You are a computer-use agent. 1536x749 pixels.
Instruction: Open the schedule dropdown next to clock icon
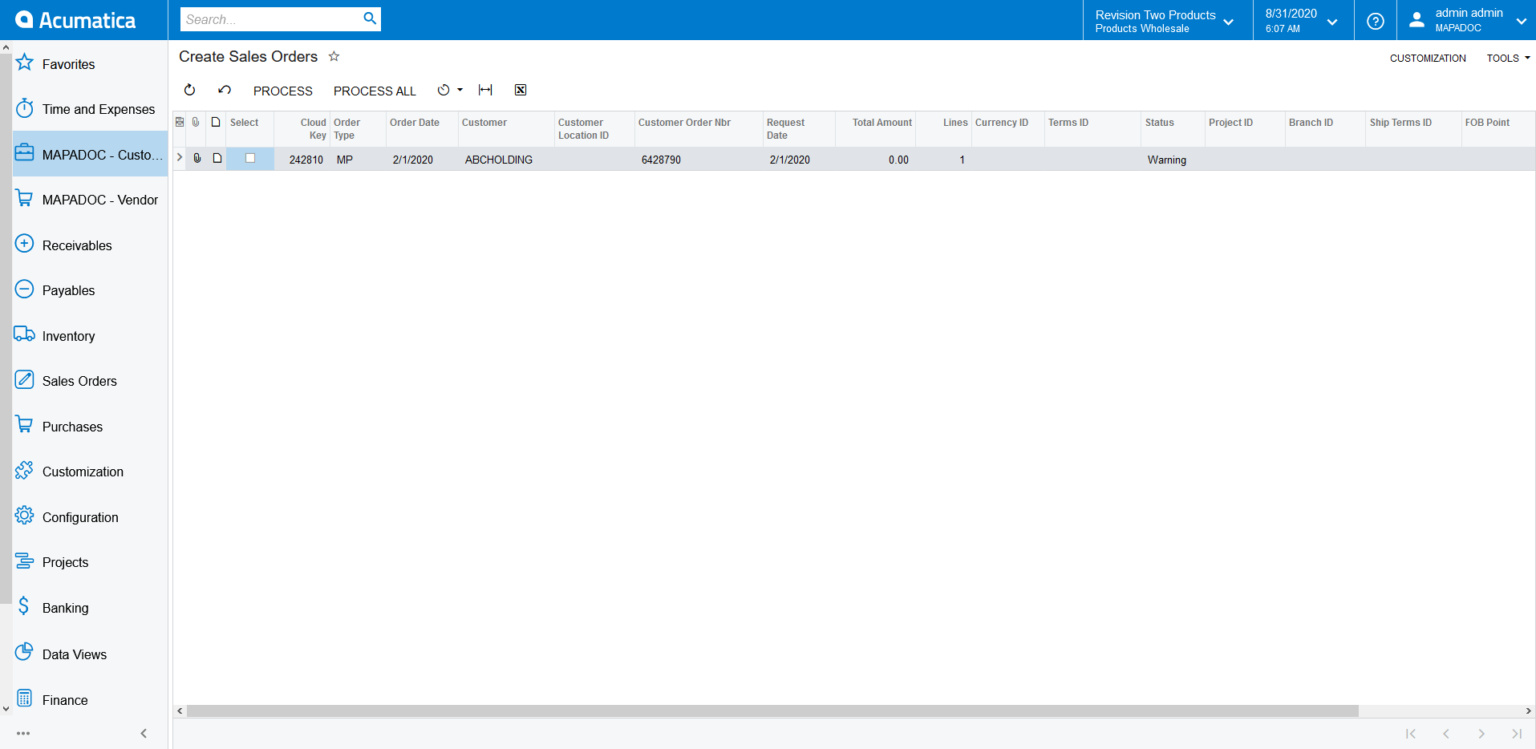click(459, 90)
